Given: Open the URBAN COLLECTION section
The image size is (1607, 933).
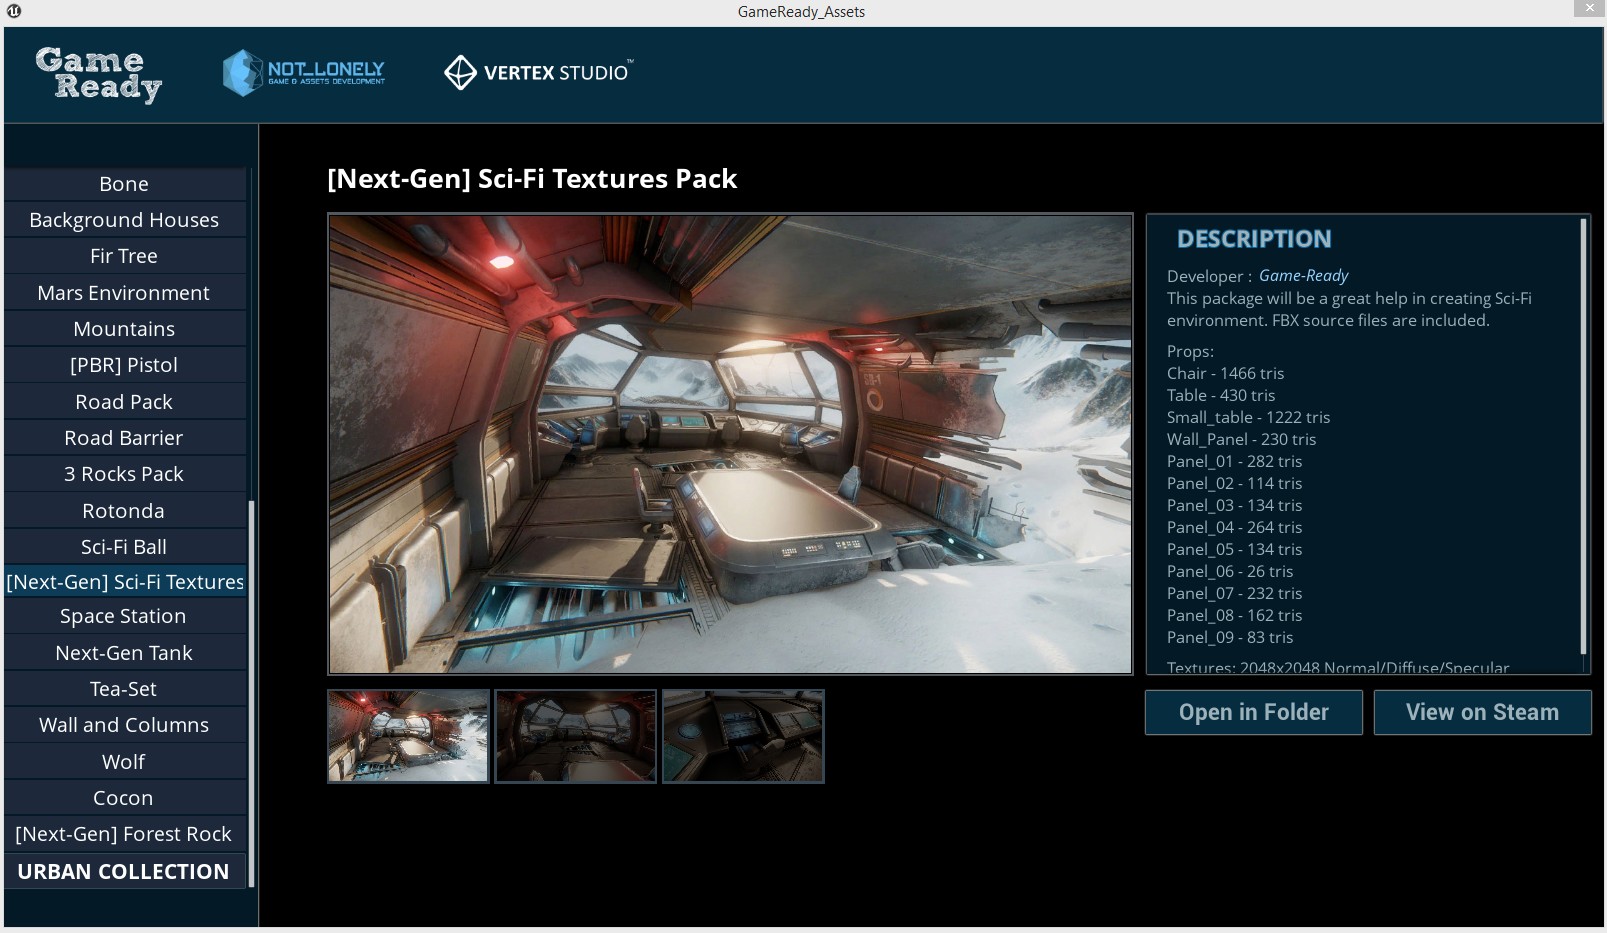Looking at the screenshot, I should click(x=123, y=871).
